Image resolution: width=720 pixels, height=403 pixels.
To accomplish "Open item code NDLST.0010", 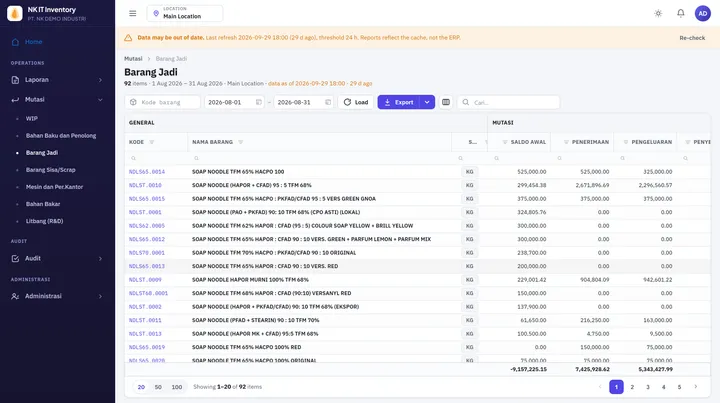I will tap(145, 185).
